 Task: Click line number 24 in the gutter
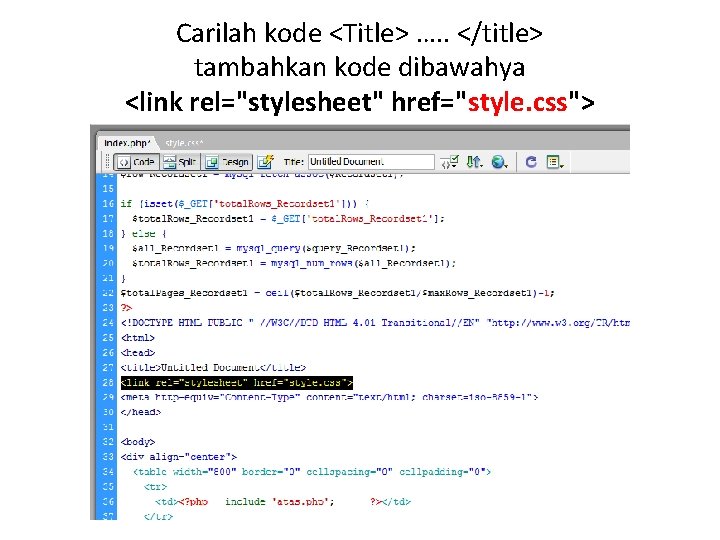coord(108,323)
